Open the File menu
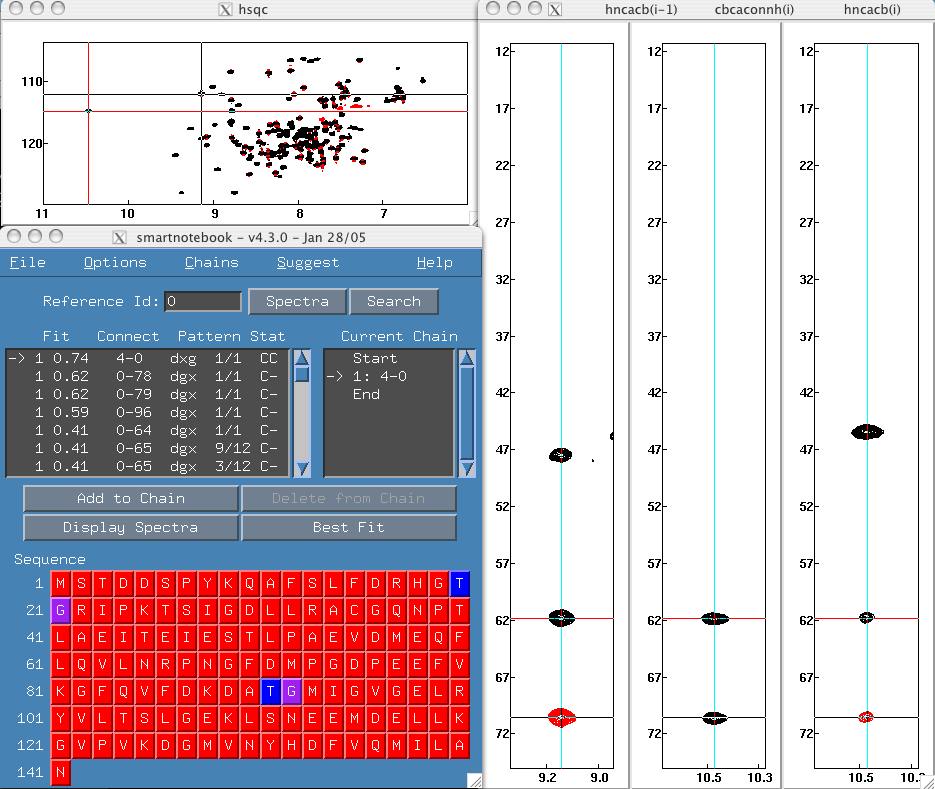This screenshot has height=789, width=935. (x=27, y=262)
